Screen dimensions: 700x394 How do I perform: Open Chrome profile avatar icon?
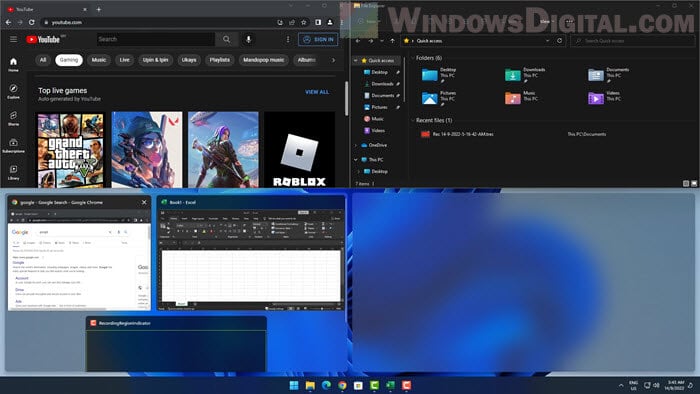[330, 22]
